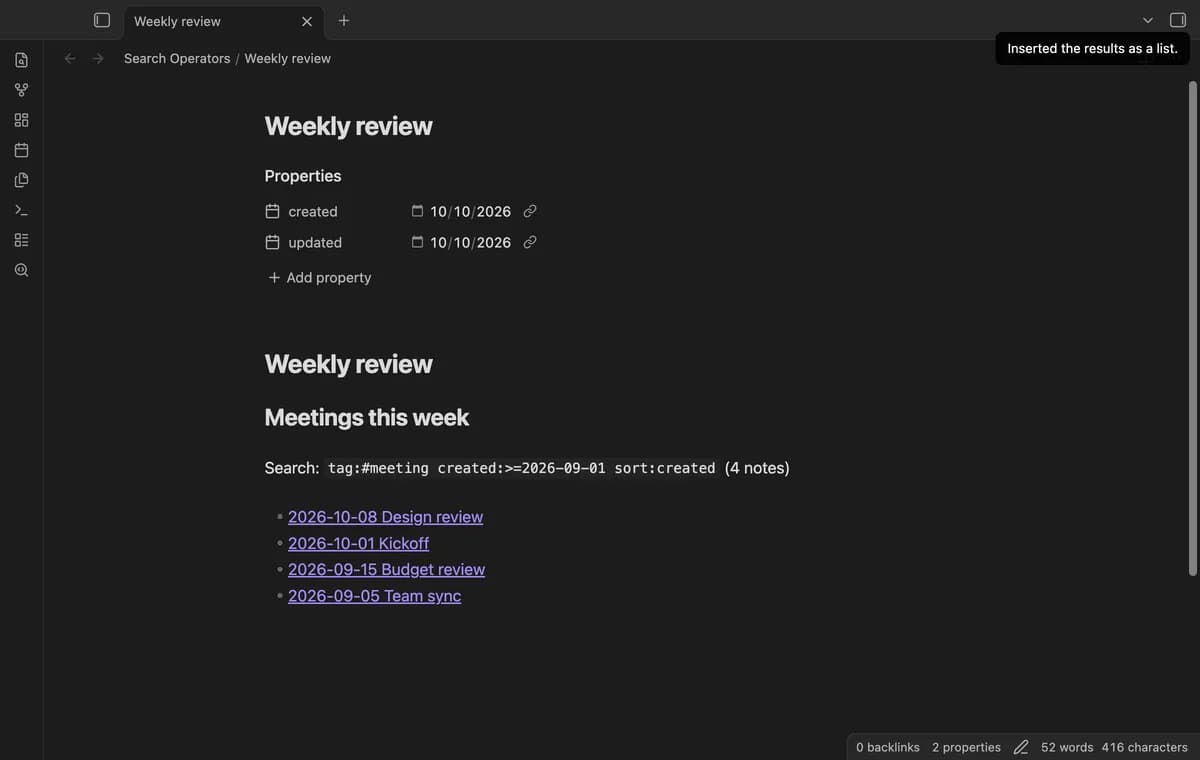Click the magnifier search icon in the ribbon
The width and height of the screenshot is (1200, 760).
click(21, 270)
